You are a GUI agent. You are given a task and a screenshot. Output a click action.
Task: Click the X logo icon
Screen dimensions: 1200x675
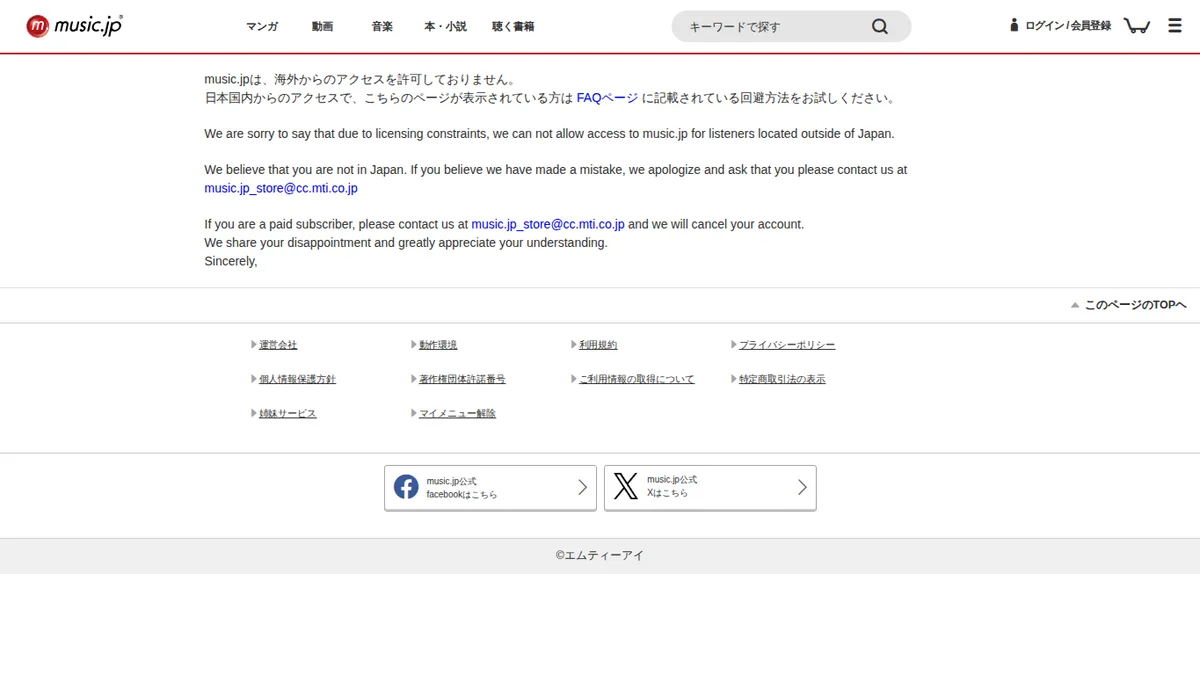[x=626, y=487]
